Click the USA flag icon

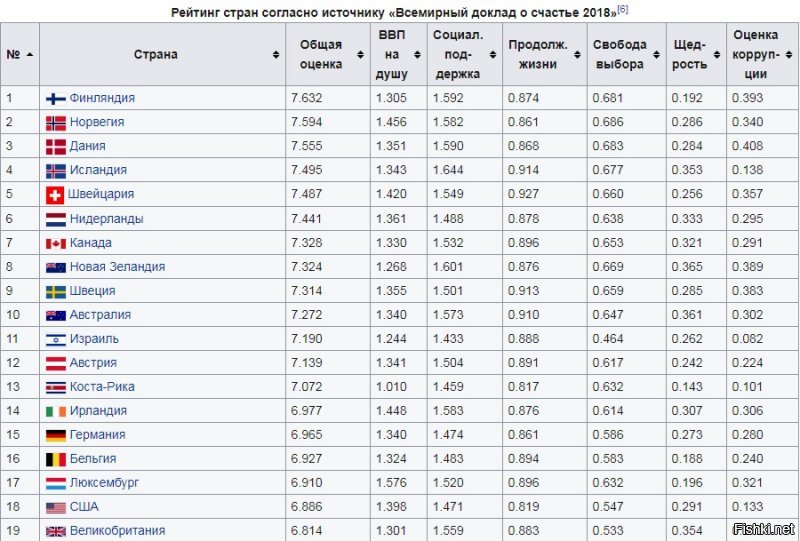pyautogui.click(x=56, y=507)
